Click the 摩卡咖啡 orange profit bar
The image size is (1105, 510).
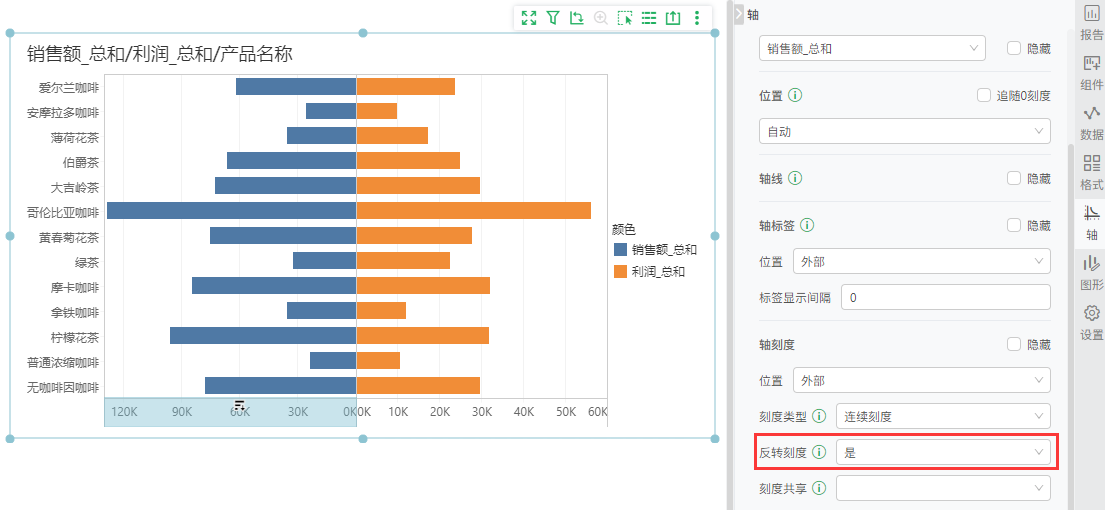423,285
